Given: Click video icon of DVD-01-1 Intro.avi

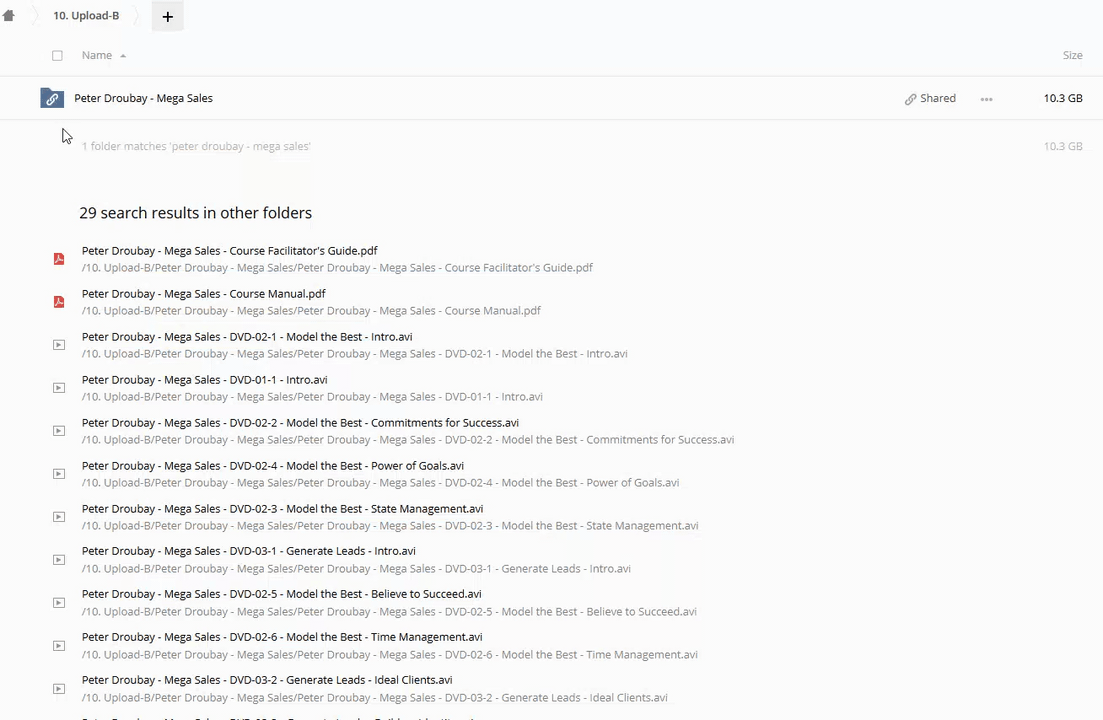Looking at the screenshot, I should pos(59,388).
